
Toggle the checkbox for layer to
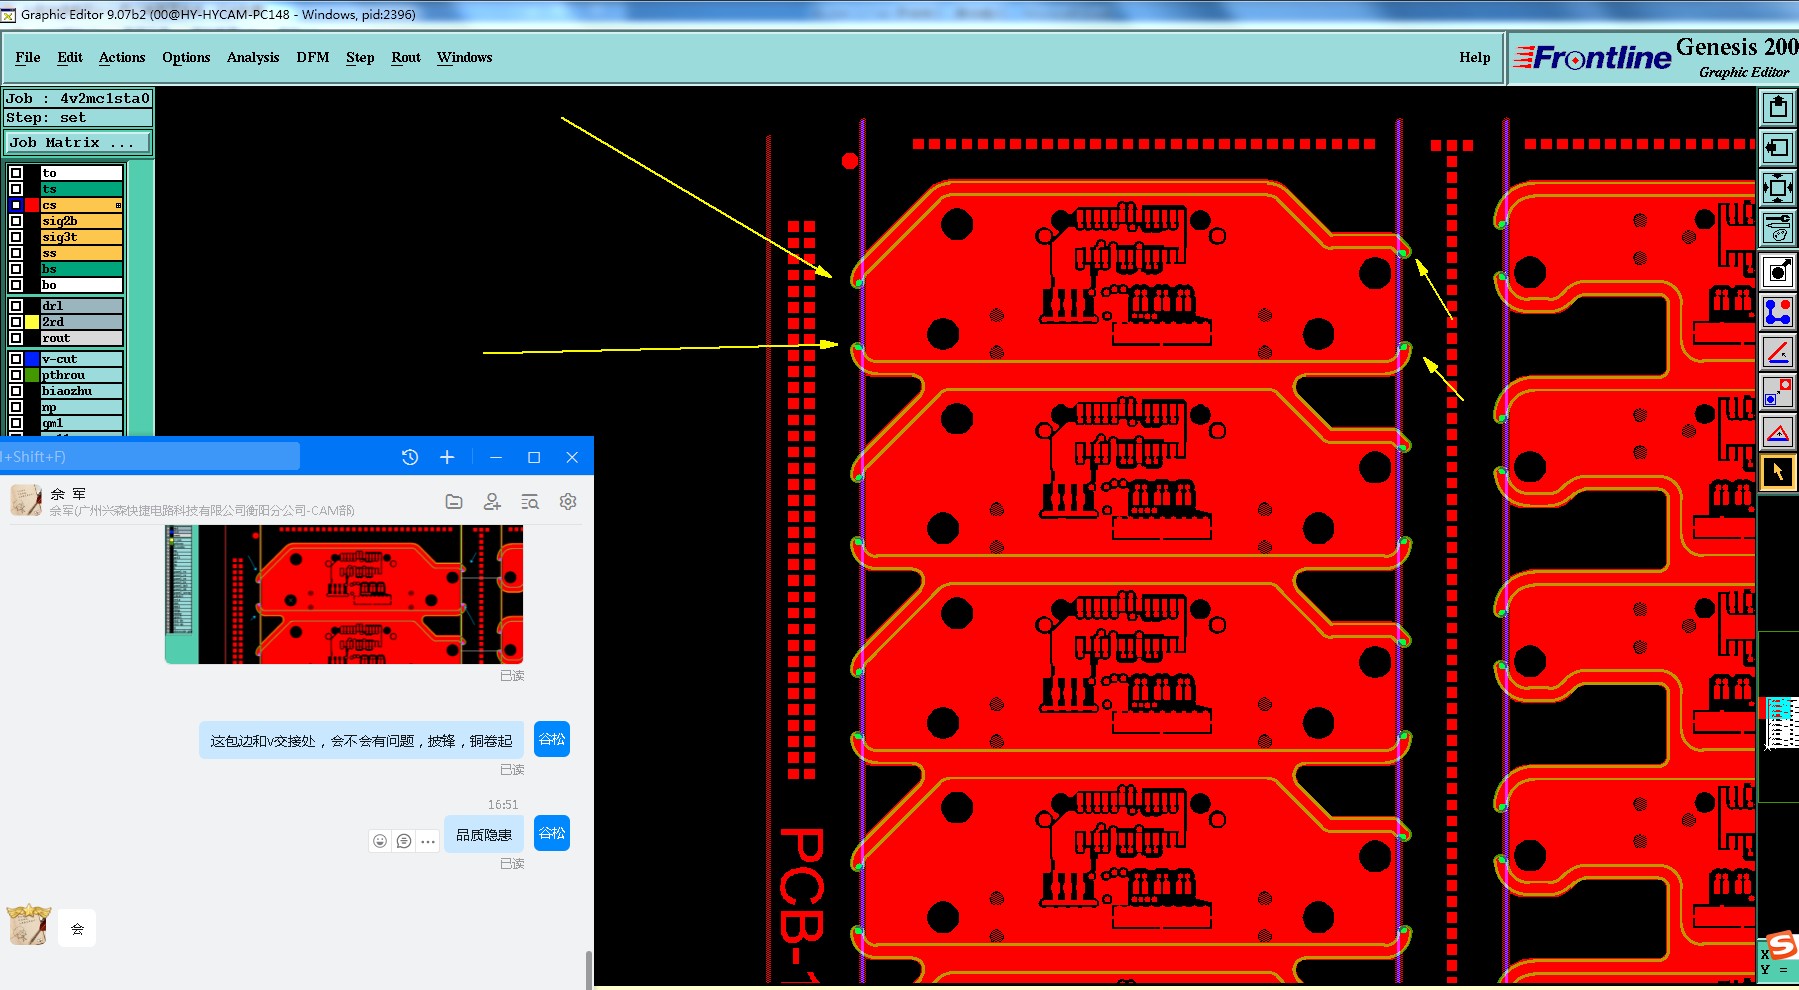(16, 173)
